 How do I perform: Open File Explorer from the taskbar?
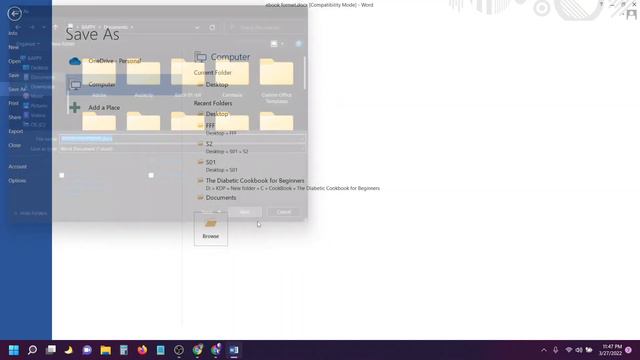tap(105, 350)
